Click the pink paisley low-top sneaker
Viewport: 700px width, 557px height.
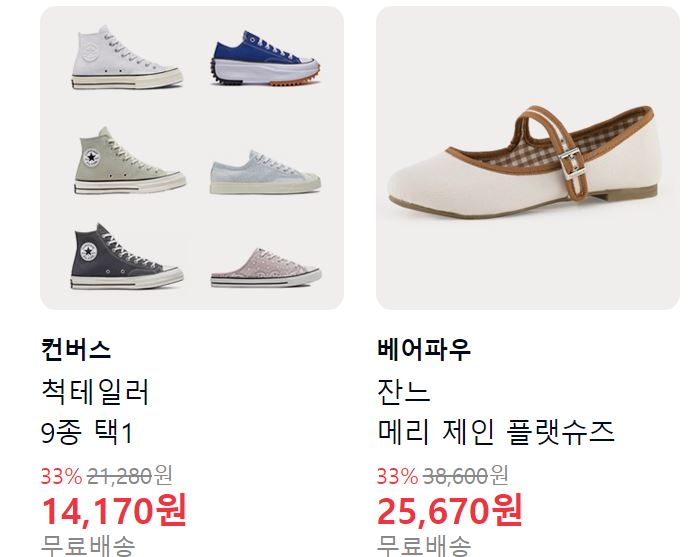[266, 267]
